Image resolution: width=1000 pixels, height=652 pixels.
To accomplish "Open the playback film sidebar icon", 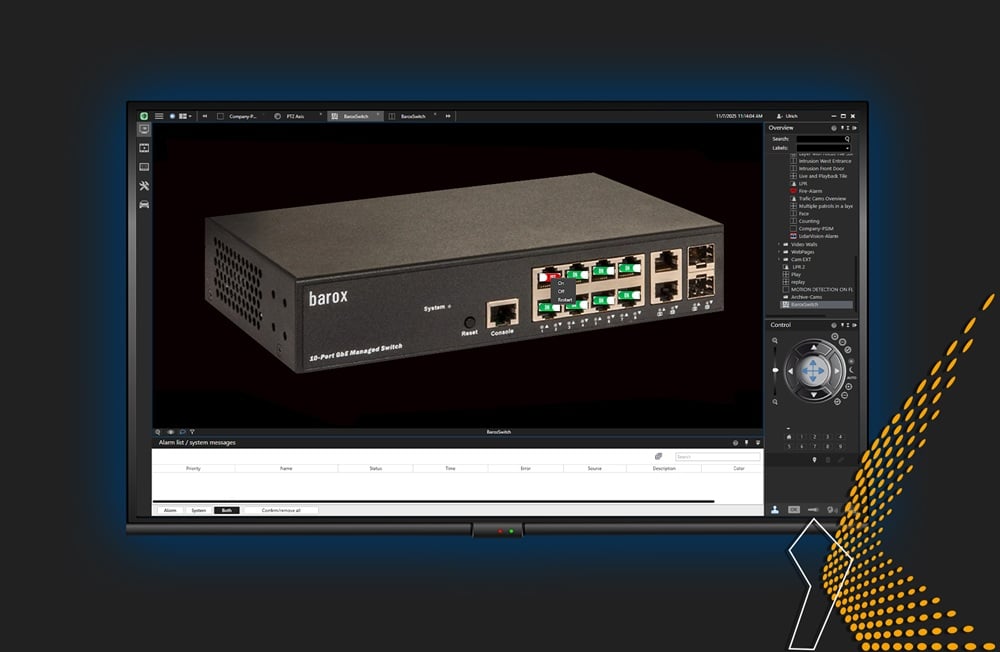I will point(144,148).
